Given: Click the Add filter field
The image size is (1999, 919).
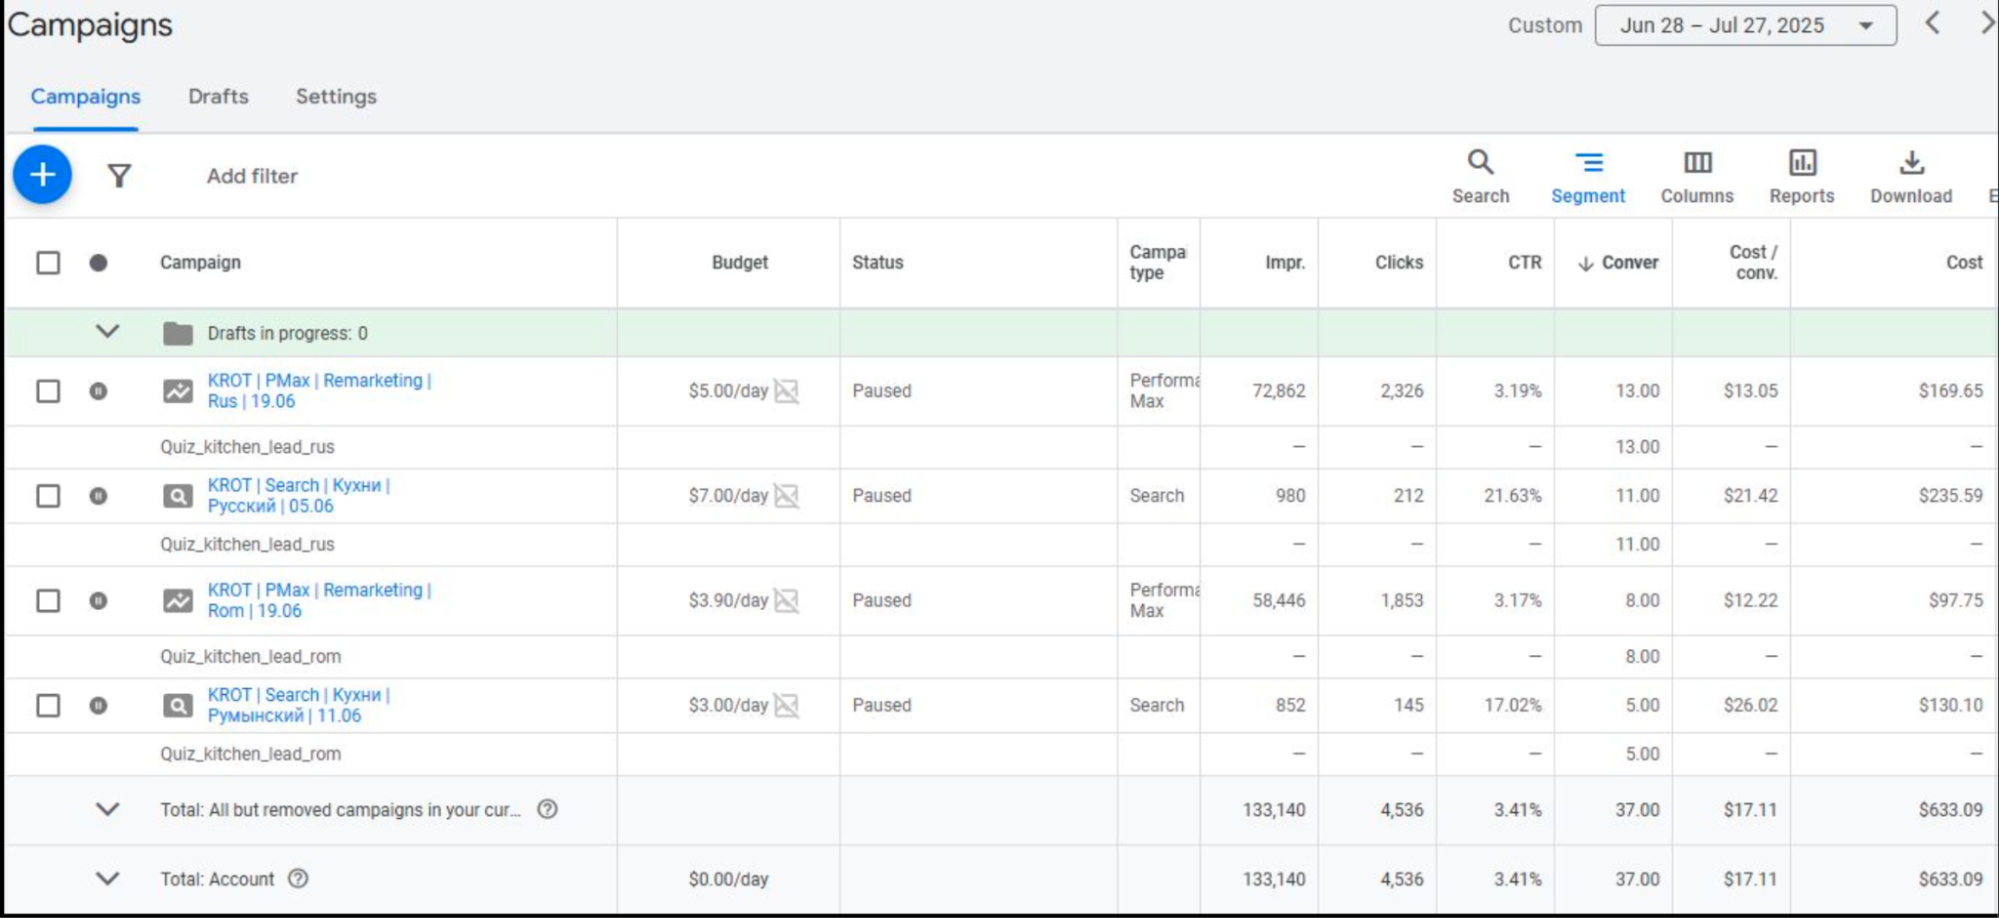Looking at the screenshot, I should (252, 176).
